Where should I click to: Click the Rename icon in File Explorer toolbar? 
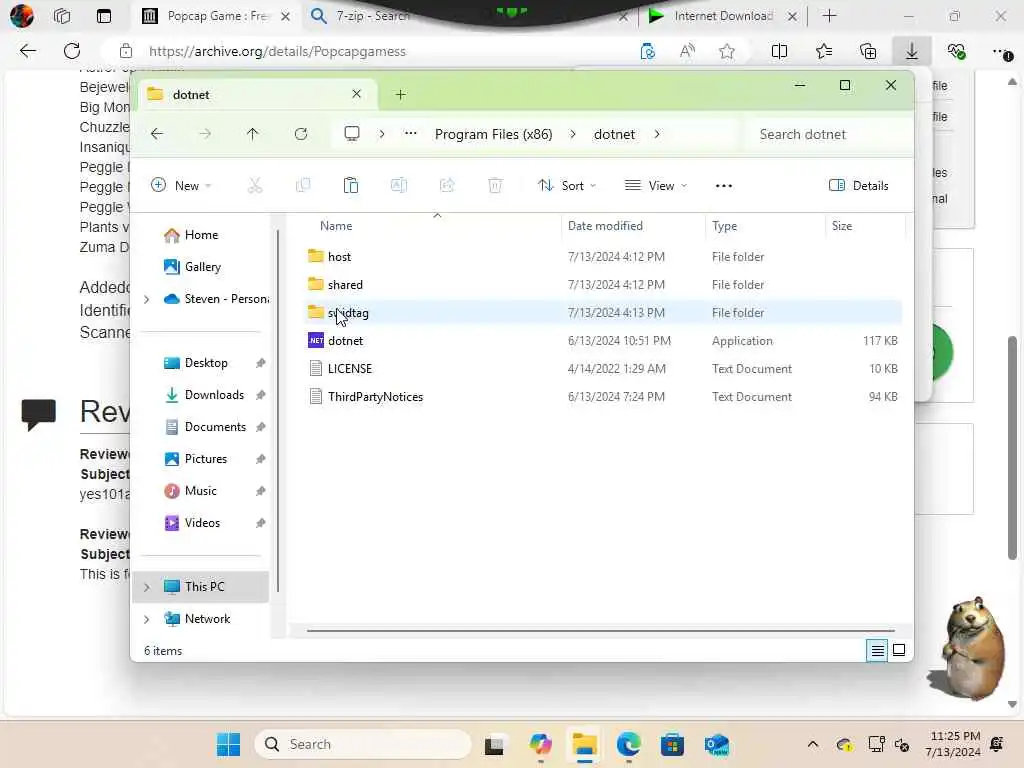pyautogui.click(x=398, y=185)
